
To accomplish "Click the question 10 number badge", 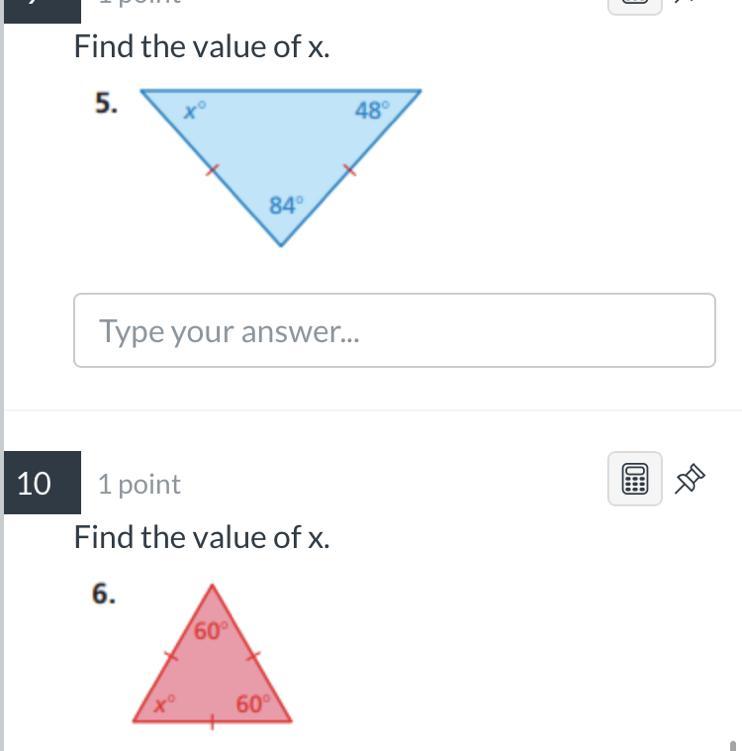I will [x=42, y=482].
